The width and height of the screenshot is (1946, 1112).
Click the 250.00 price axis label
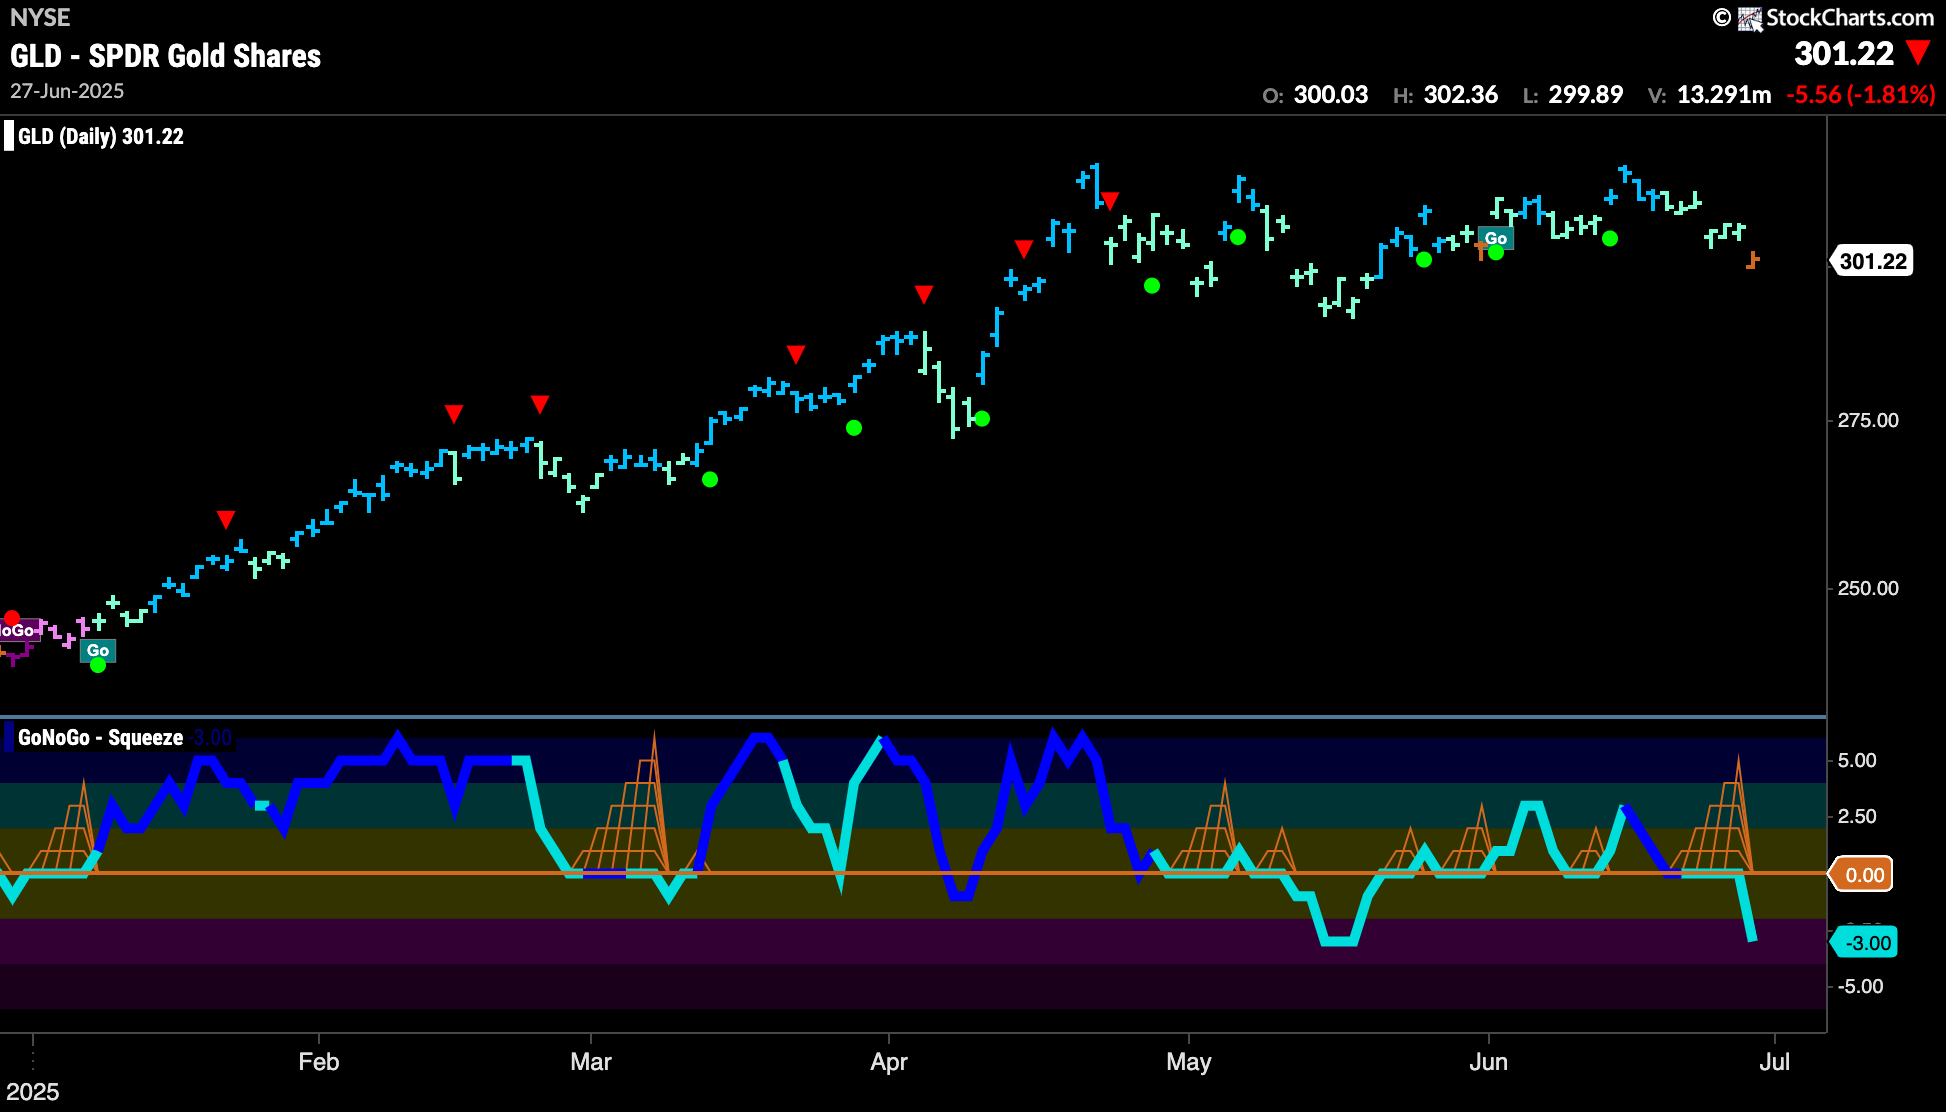[1868, 589]
